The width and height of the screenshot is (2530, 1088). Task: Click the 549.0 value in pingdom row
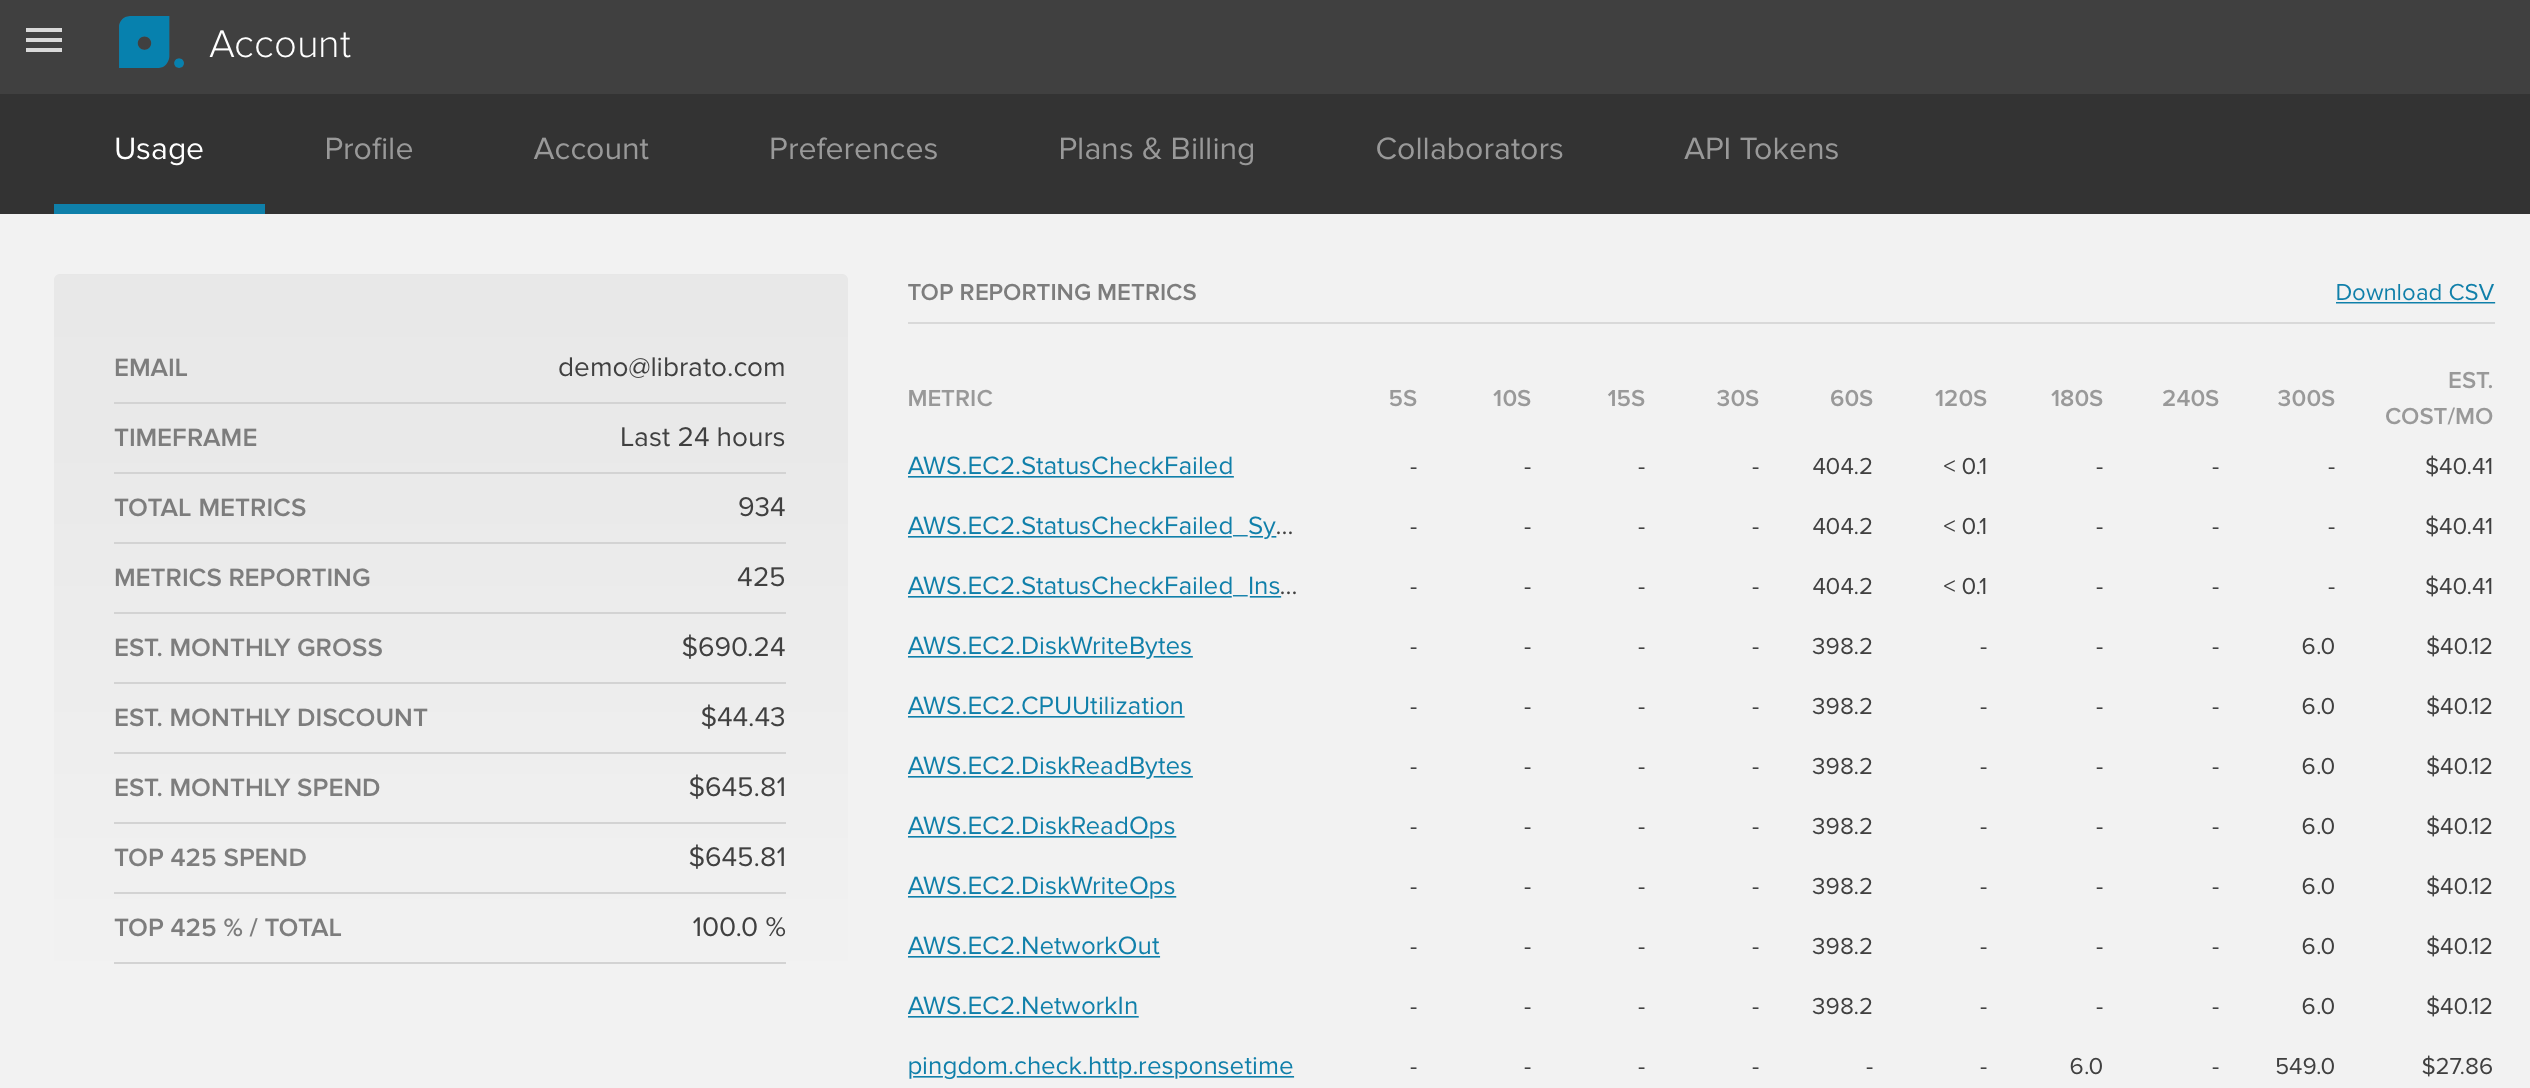pos(2305,1066)
